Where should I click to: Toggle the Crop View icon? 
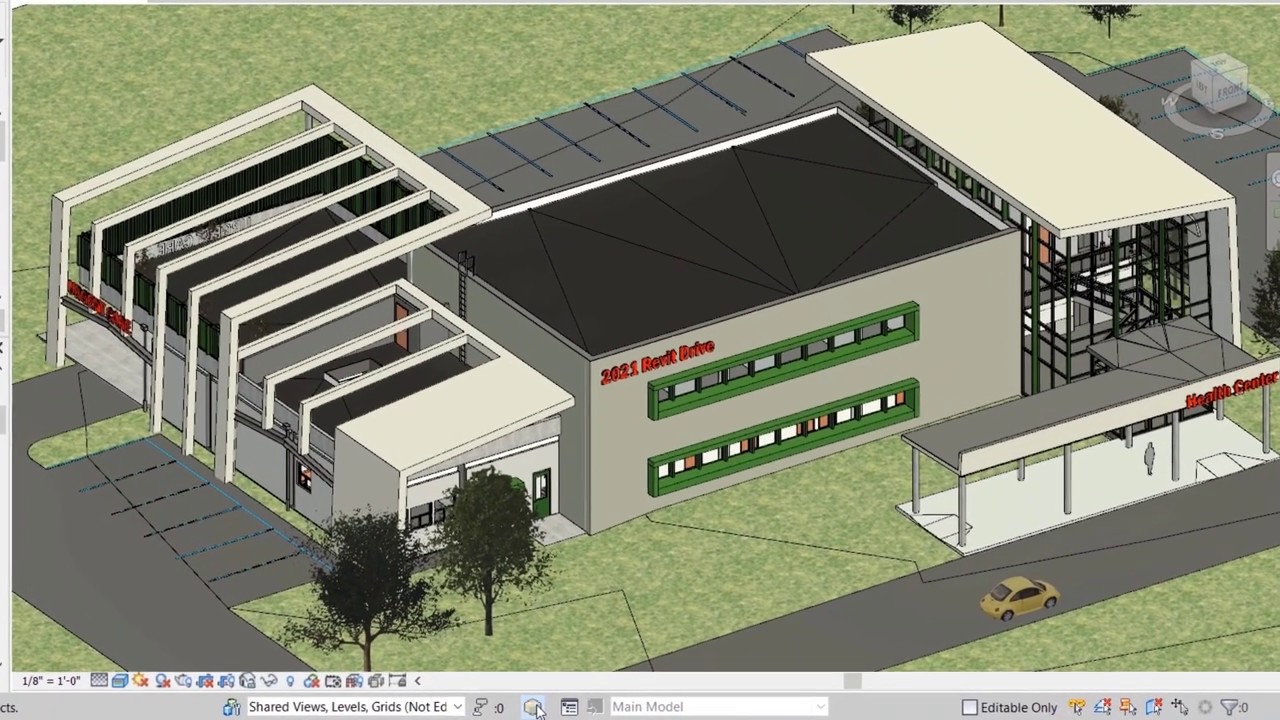(x=205, y=681)
